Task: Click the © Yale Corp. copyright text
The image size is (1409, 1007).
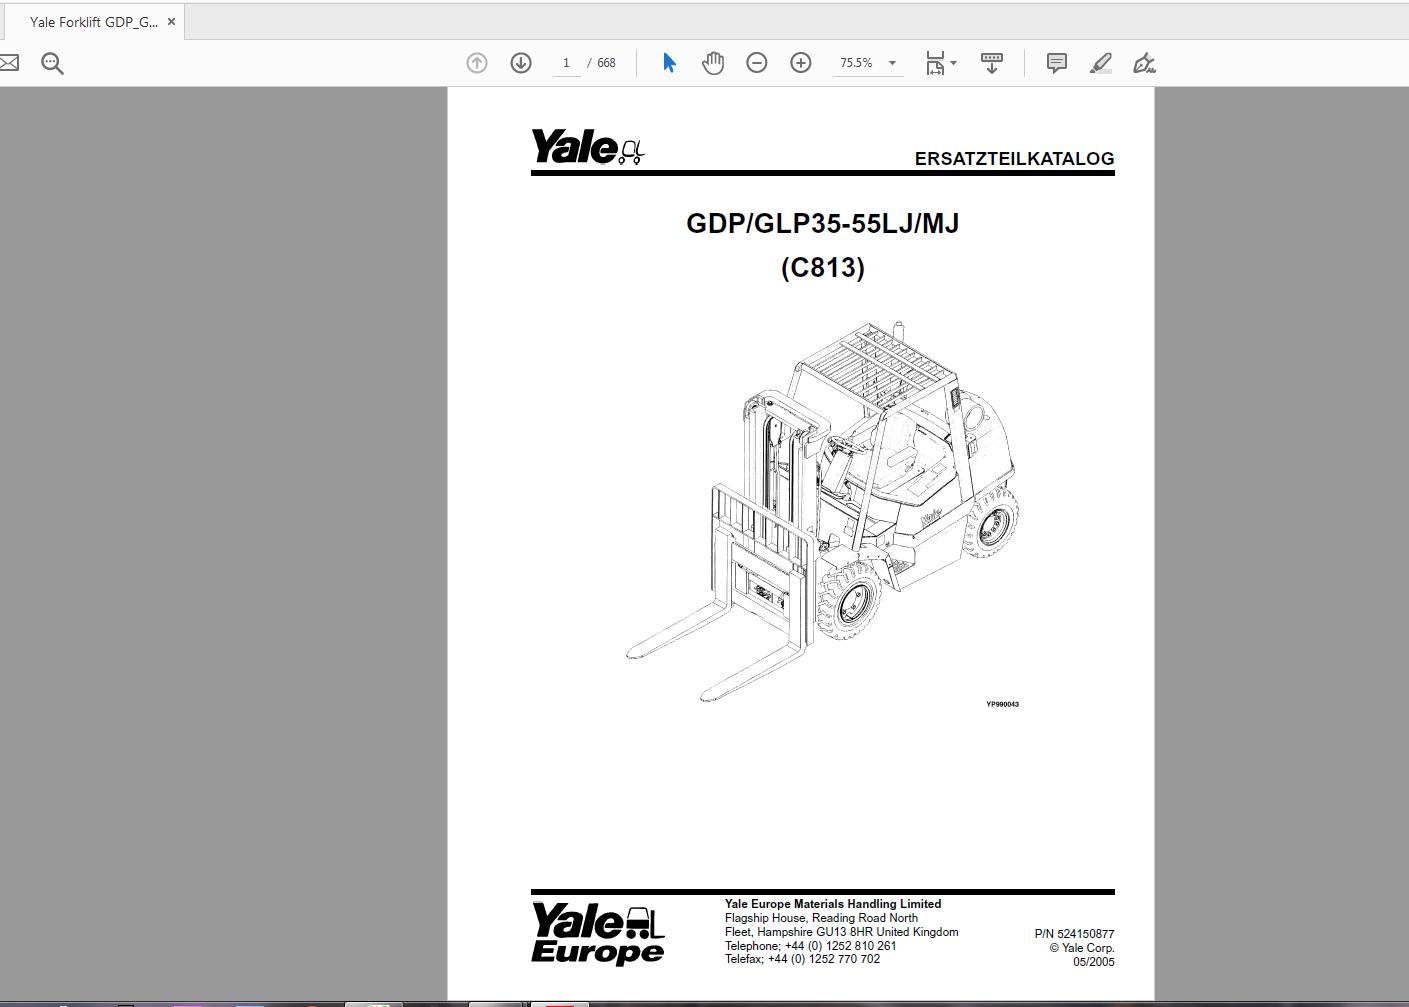Action: [x=1082, y=948]
